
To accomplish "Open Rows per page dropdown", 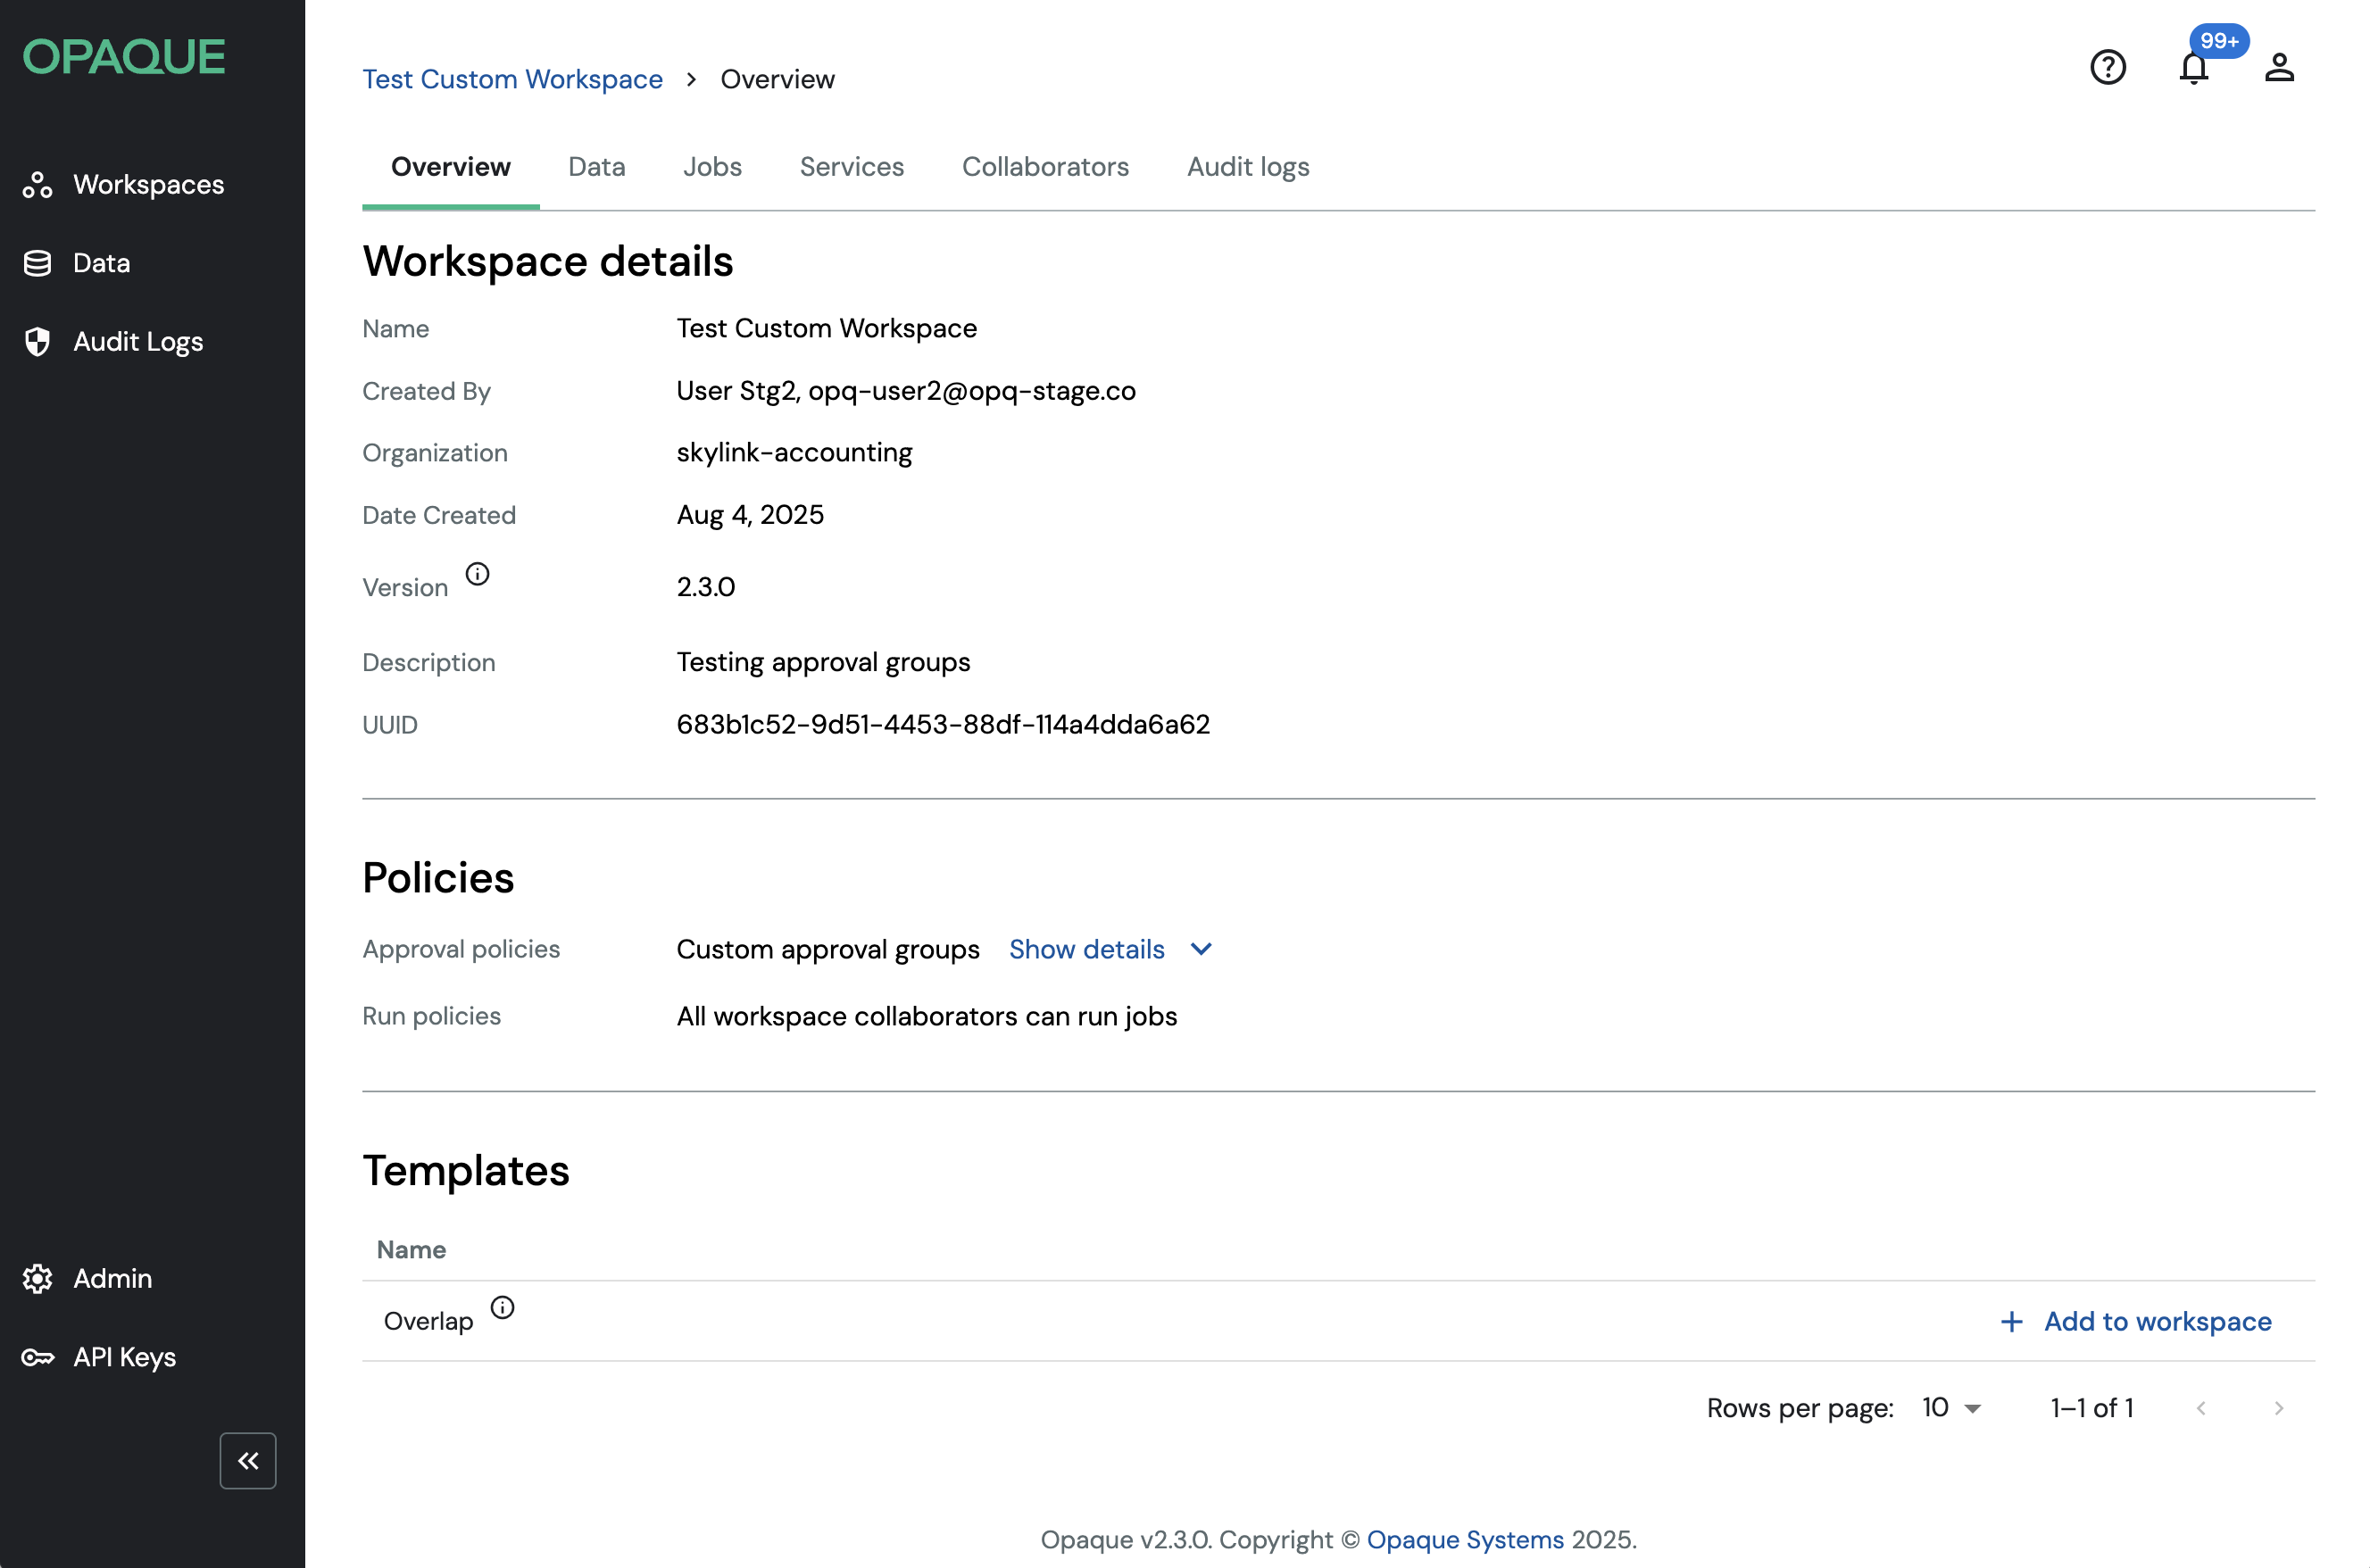I will [x=1951, y=1408].
